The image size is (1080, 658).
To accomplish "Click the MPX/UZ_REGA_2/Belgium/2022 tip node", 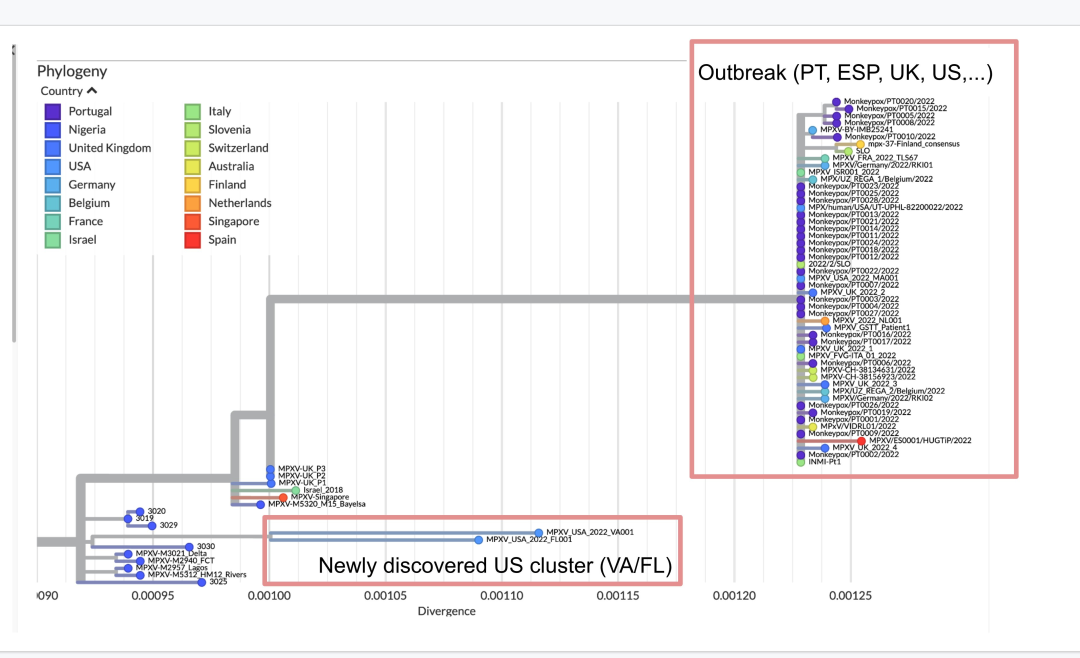I will [825, 391].
